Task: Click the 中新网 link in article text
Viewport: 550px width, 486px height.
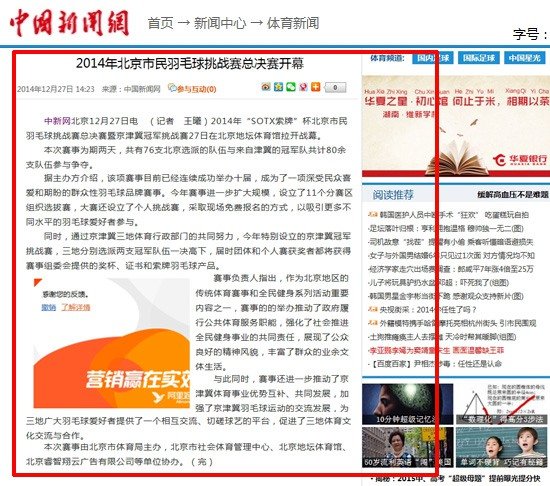Action: point(58,121)
